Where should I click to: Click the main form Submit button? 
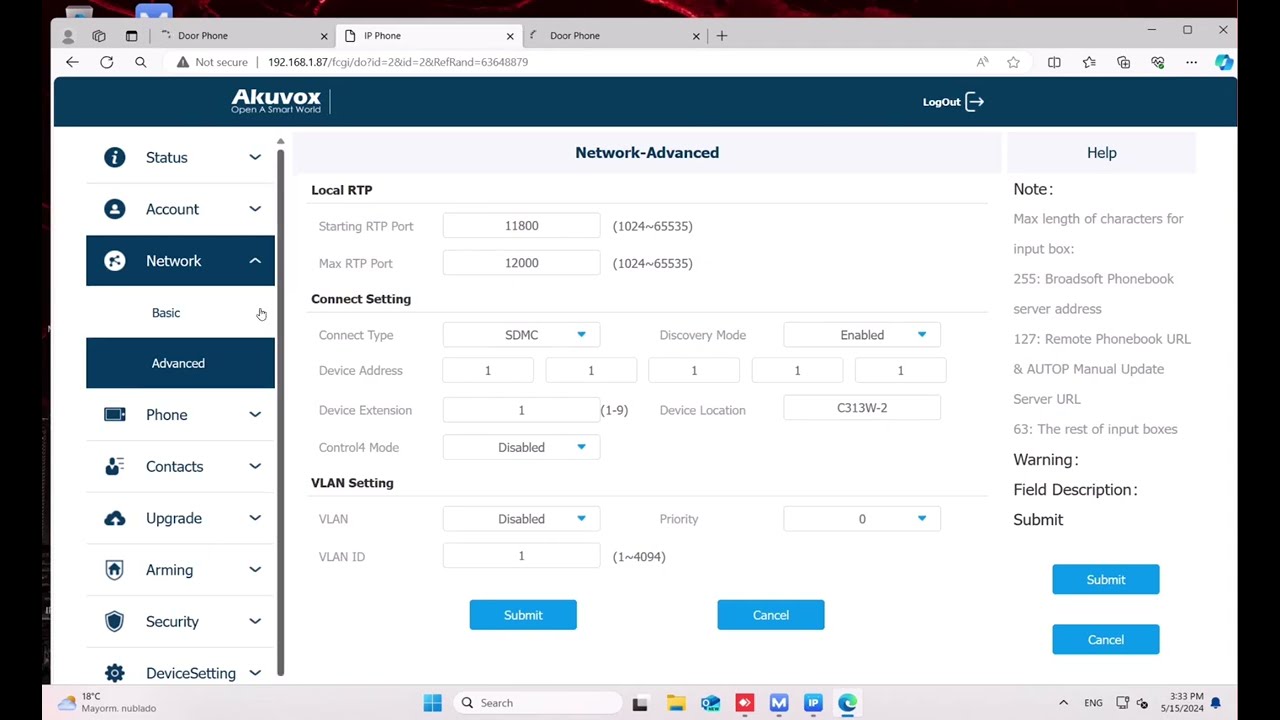[x=523, y=615]
